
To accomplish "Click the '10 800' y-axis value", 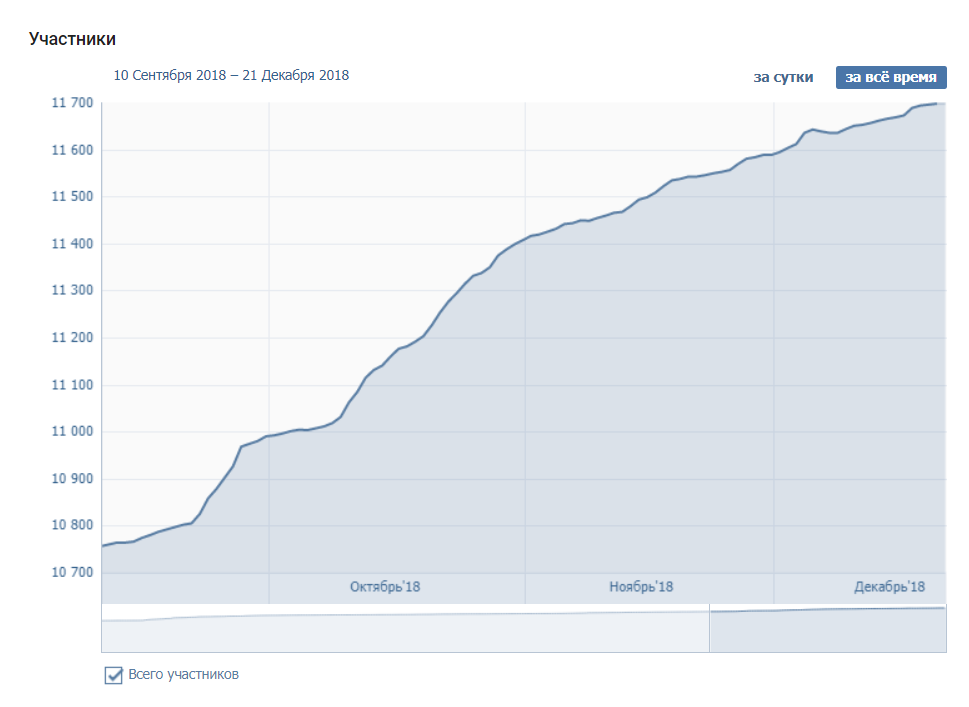I will (72, 525).
